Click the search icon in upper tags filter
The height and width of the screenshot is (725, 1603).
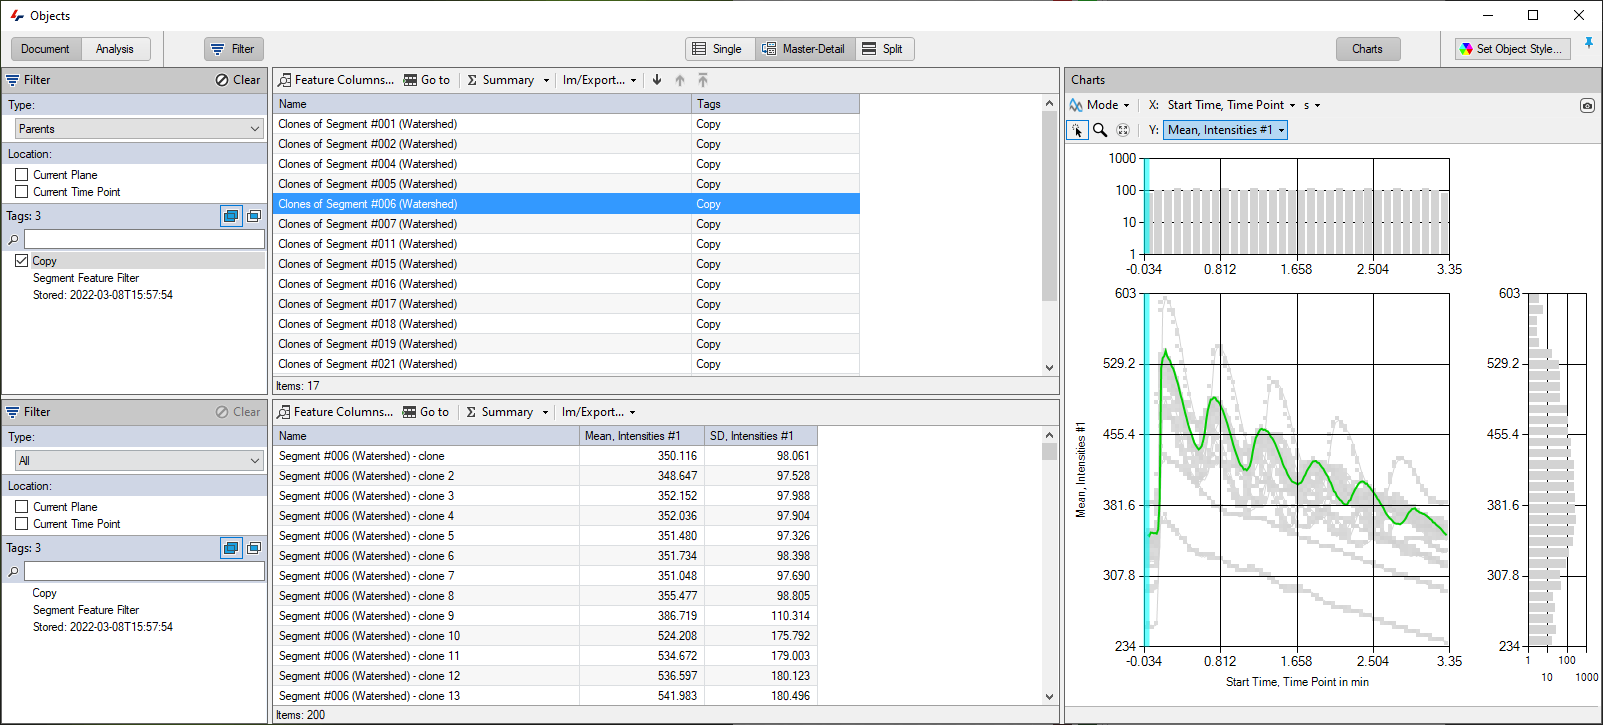pyautogui.click(x=13, y=240)
